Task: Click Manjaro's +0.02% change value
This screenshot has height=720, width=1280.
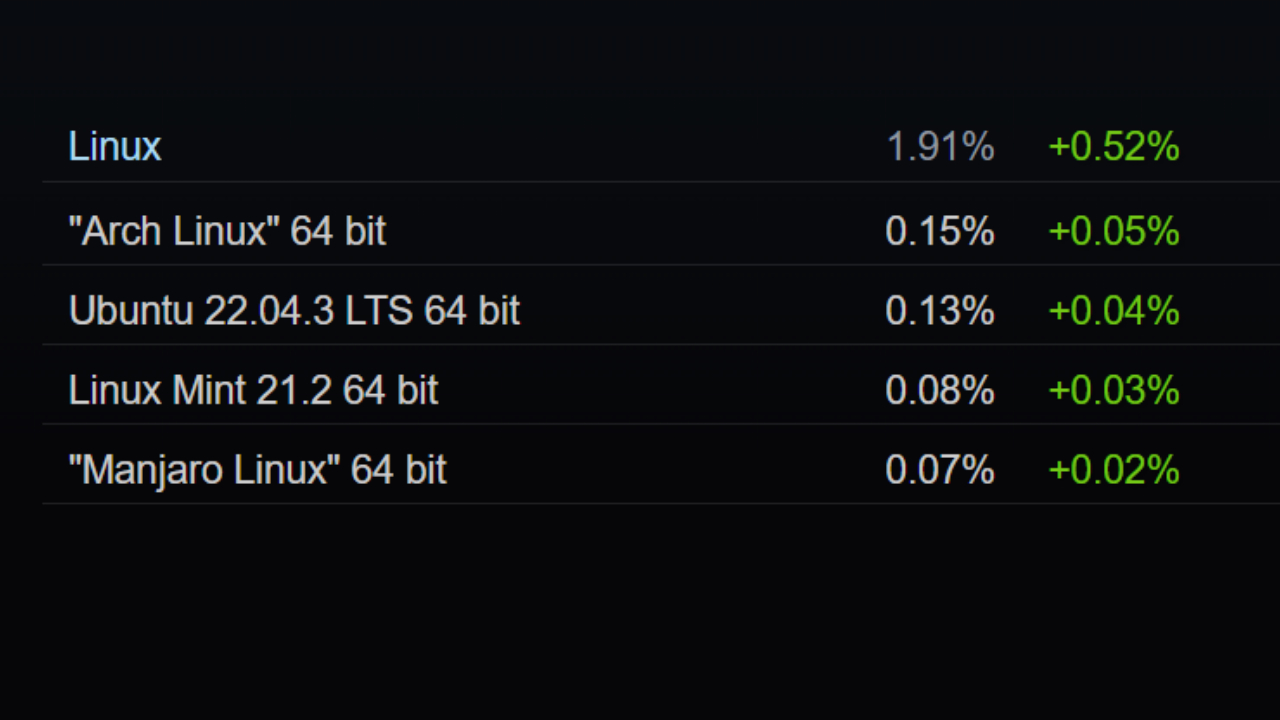Action: click(x=1113, y=469)
